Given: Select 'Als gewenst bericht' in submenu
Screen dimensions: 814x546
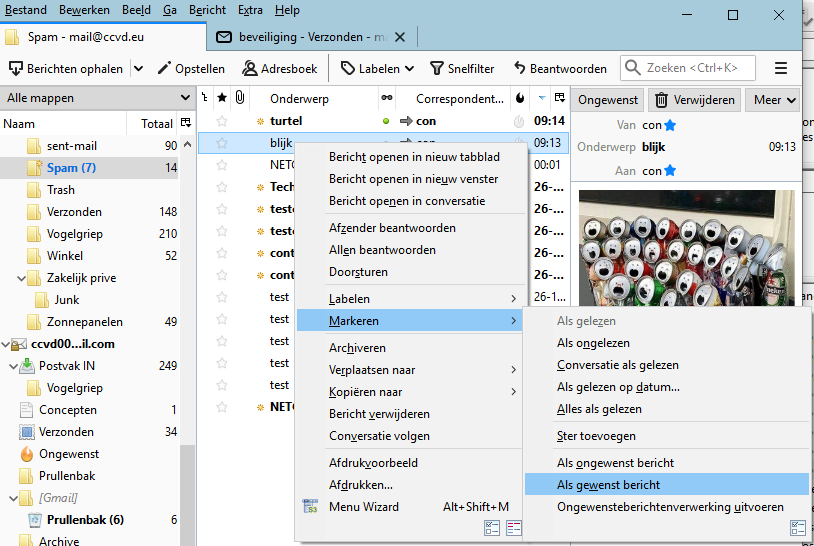Looking at the screenshot, I should tap(608, 485).
